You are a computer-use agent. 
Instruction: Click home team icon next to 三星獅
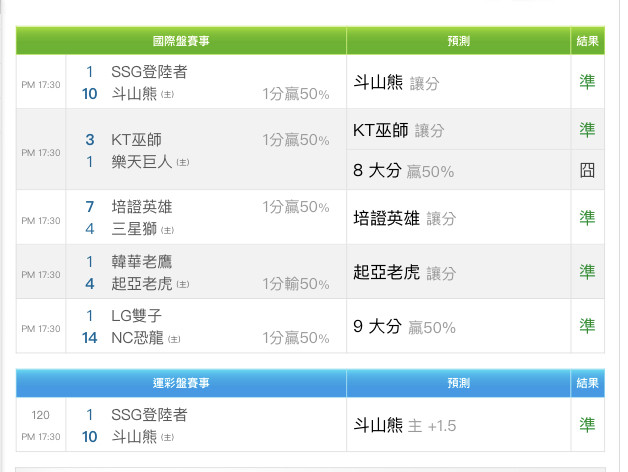pos(167,230)
